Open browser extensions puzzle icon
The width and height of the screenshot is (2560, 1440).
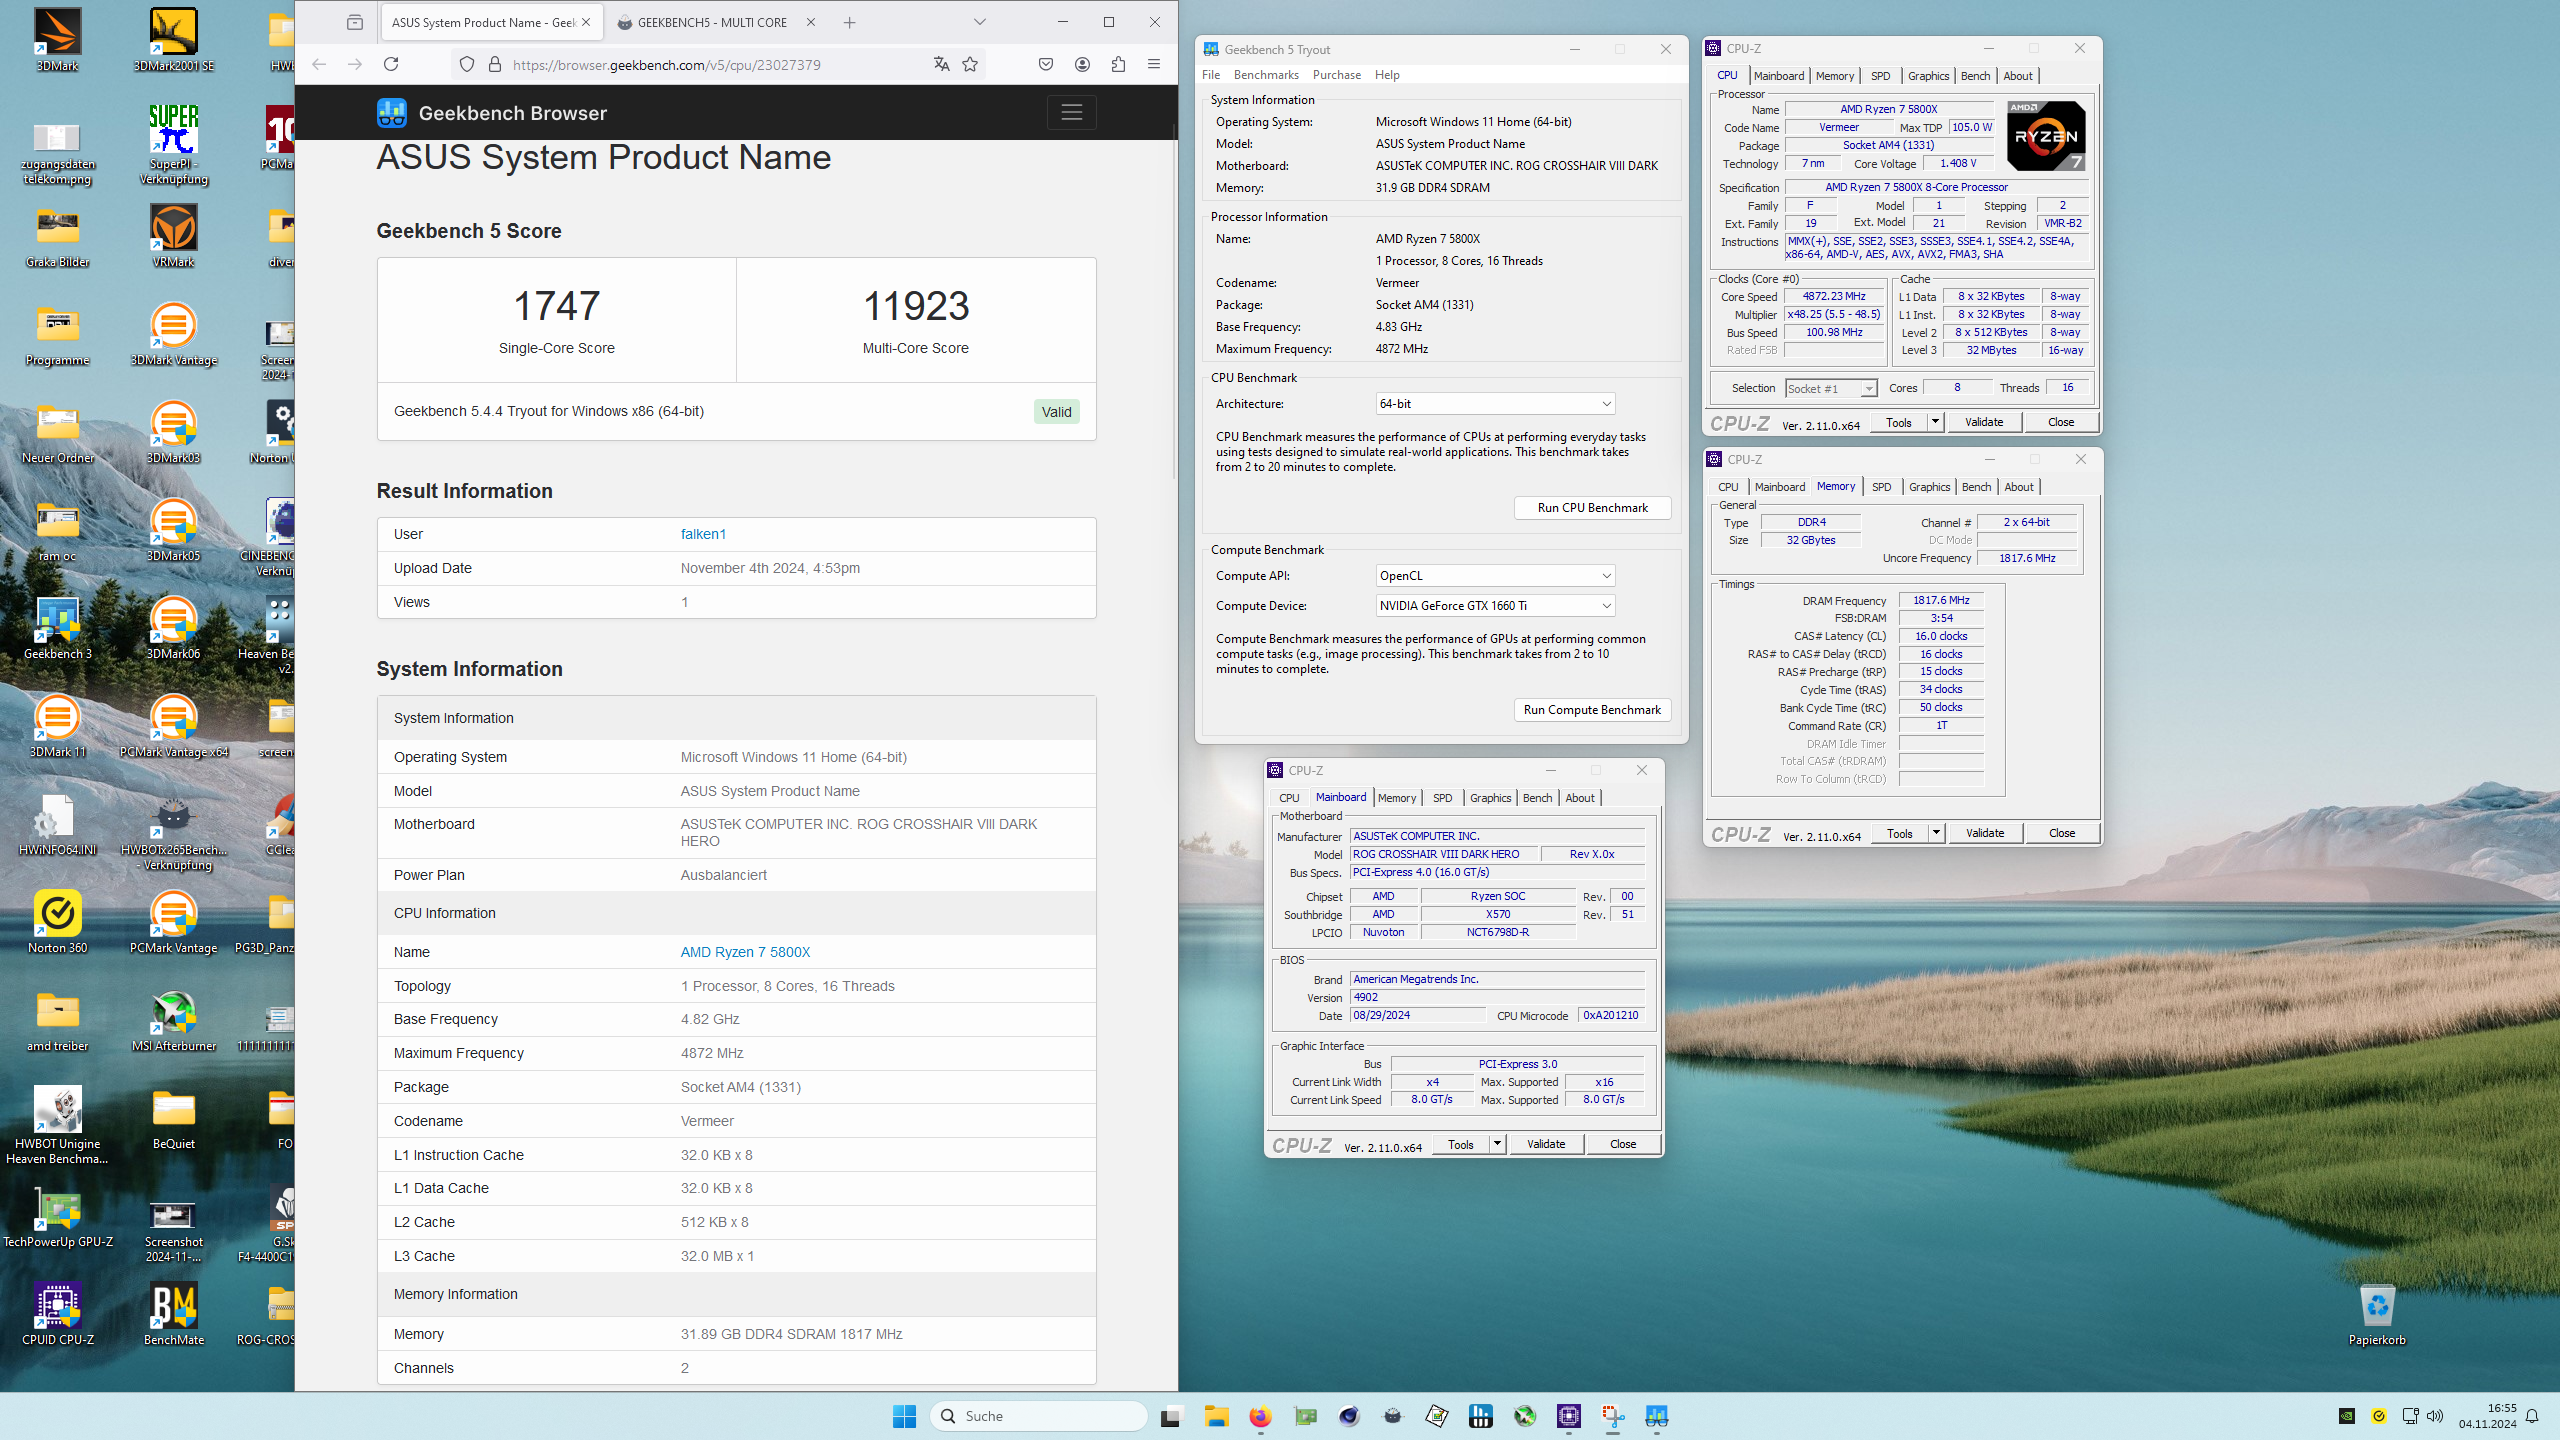tap(1118, 64)
